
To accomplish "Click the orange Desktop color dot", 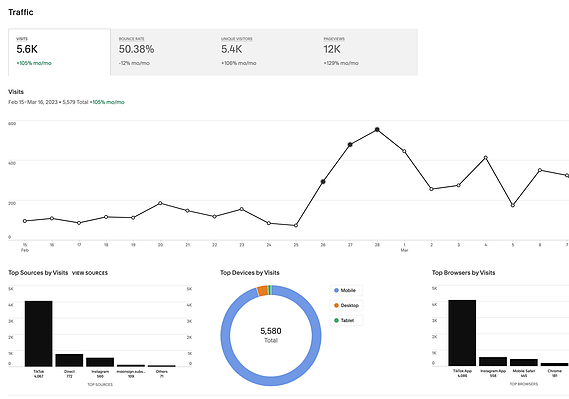I will coord(336,305).
